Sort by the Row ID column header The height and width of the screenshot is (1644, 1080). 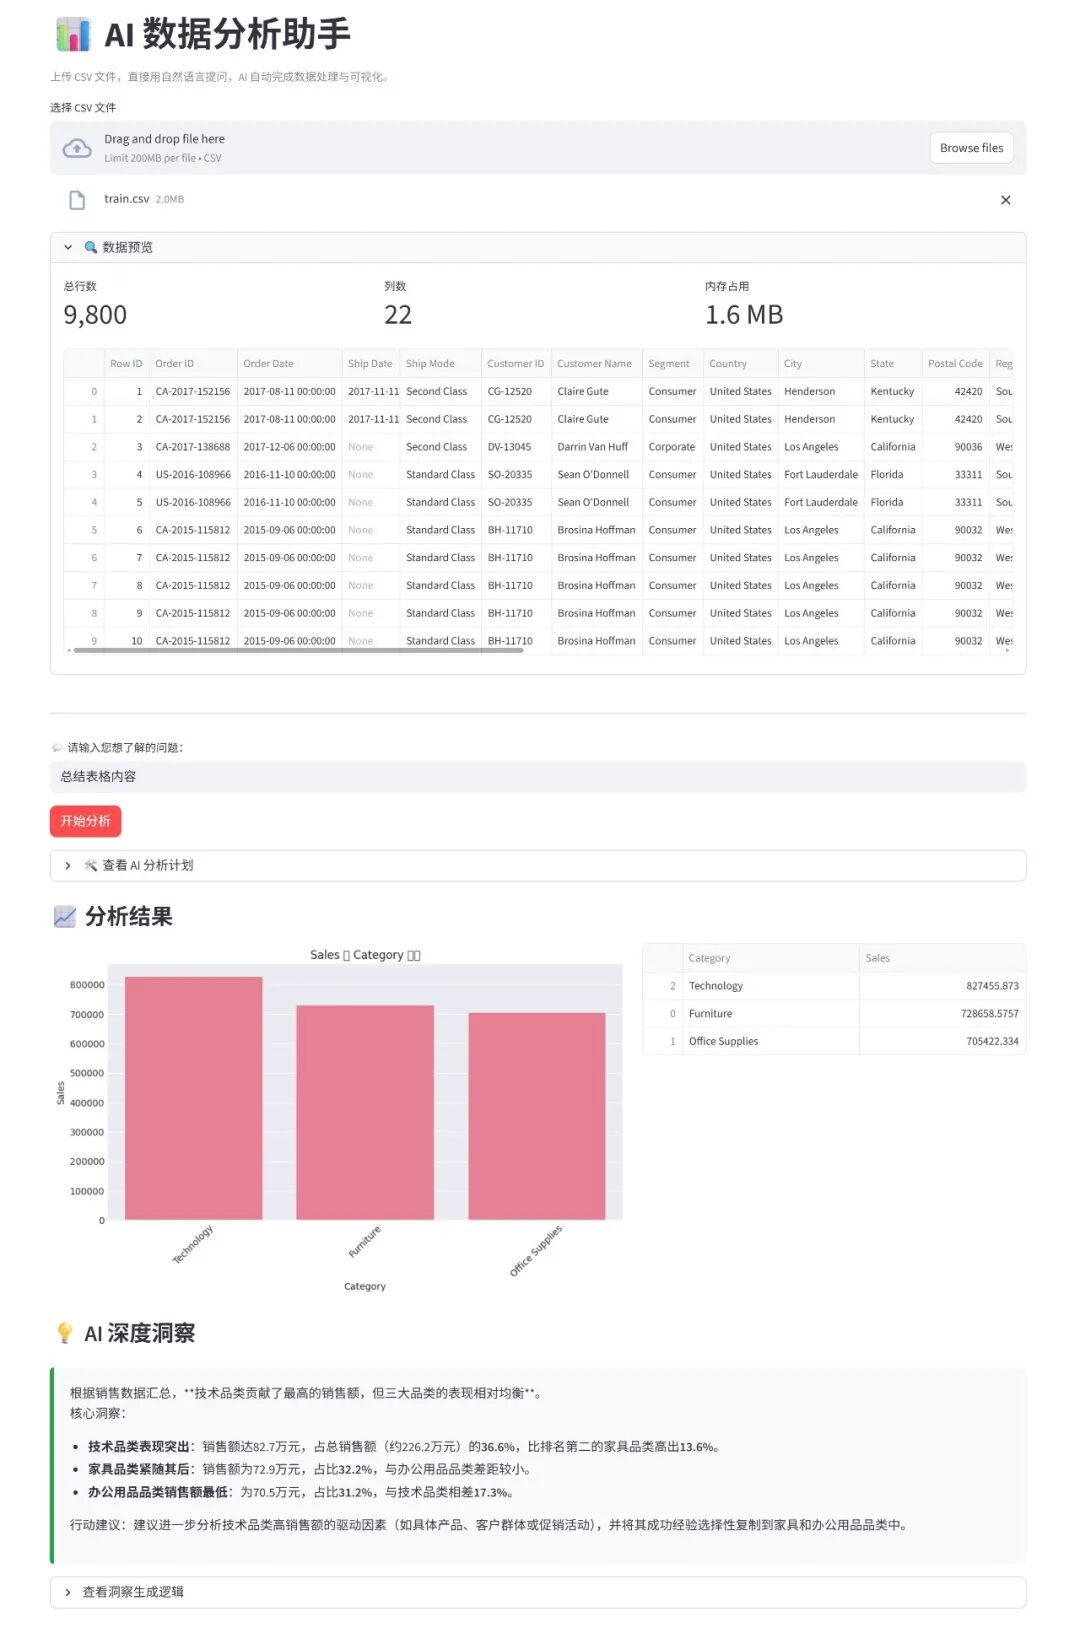[x=126, y=364]
